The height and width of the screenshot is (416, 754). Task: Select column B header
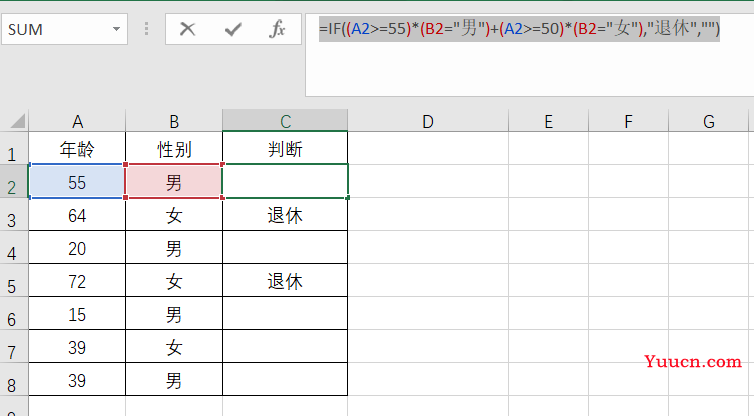[x=174, y=122]
